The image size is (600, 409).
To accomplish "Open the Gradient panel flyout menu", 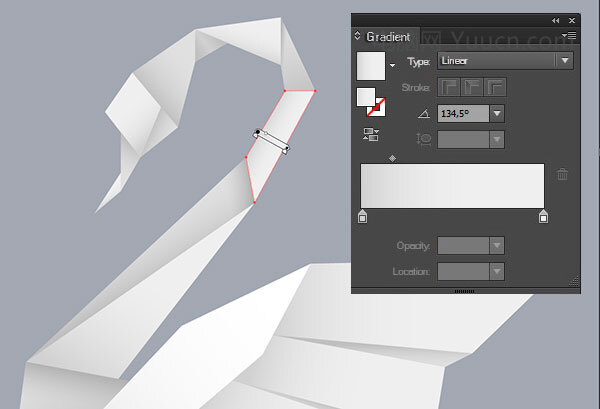I will pos(569,36).
